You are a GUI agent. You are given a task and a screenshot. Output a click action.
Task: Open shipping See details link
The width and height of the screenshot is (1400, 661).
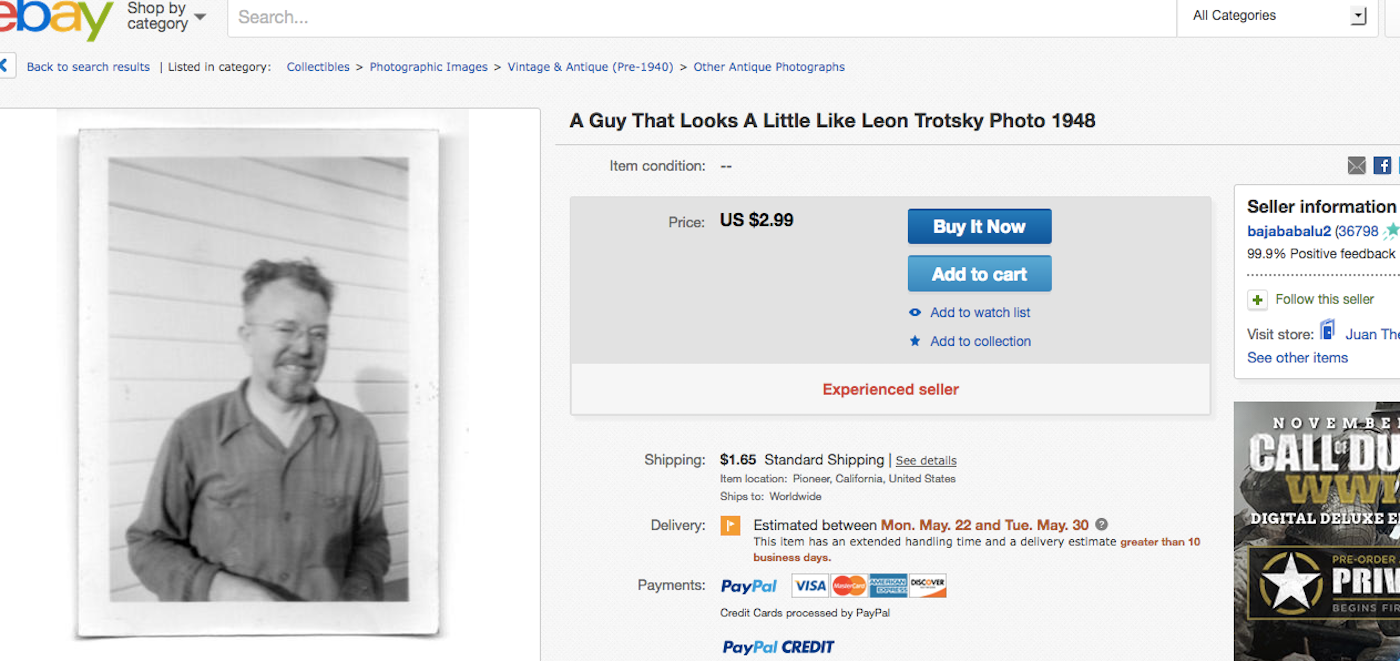click(x=925, y=461)
